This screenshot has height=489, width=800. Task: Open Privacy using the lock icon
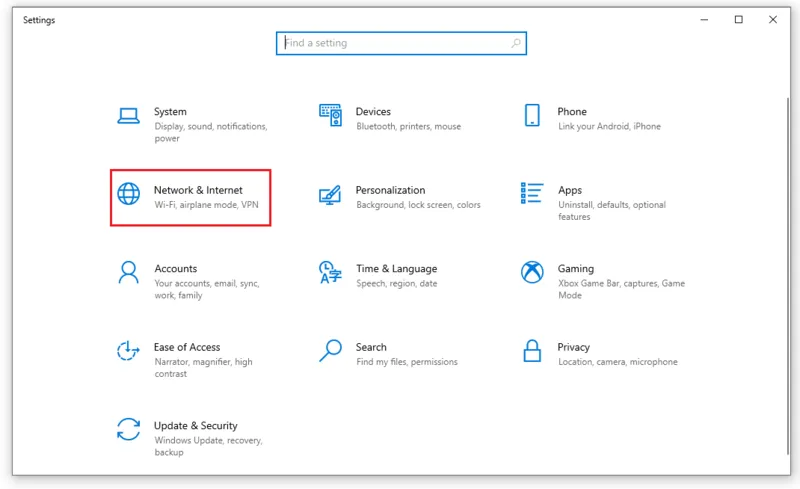[x=532, y=351]
